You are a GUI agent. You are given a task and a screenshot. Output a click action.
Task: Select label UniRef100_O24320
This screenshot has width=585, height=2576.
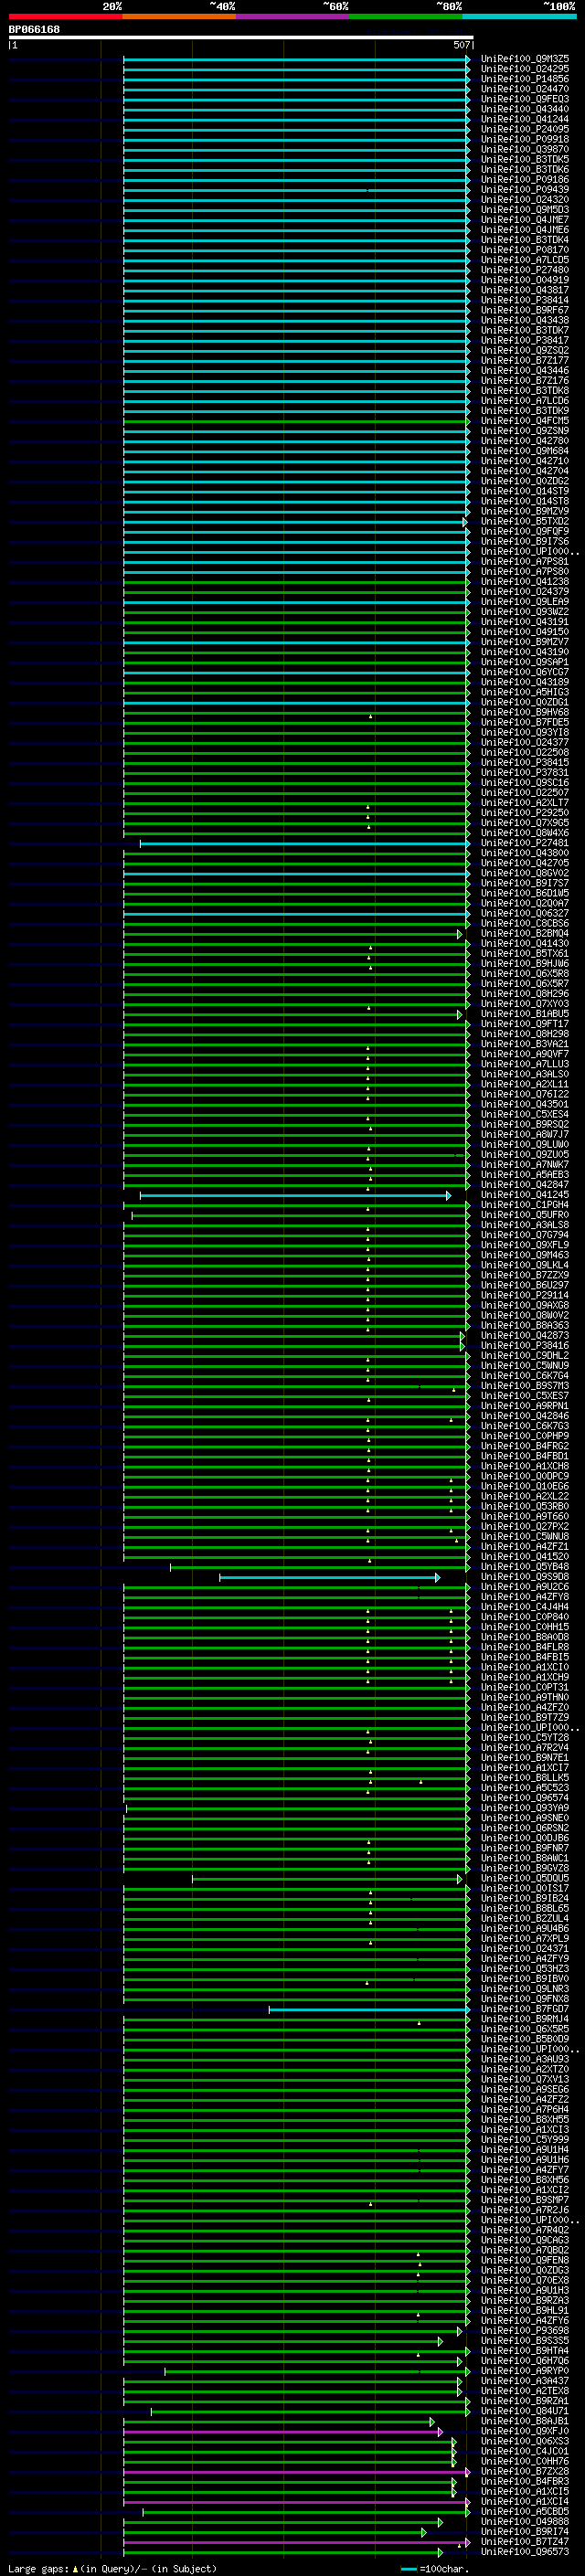[525, 199]
